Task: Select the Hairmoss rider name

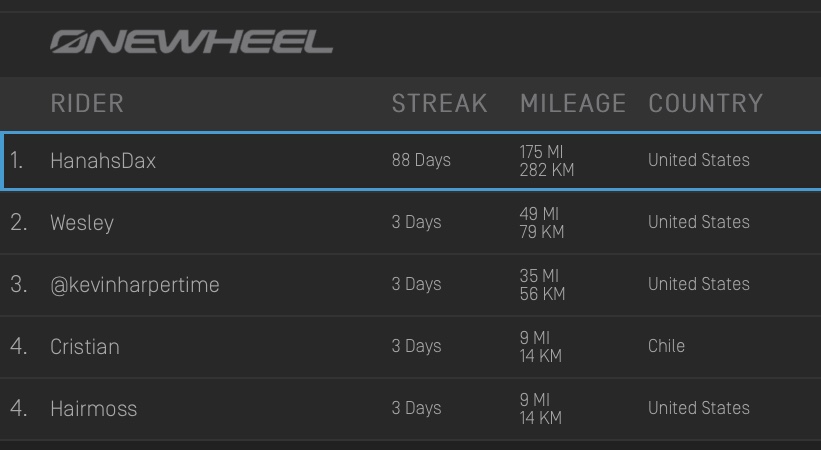Action: 93,409
